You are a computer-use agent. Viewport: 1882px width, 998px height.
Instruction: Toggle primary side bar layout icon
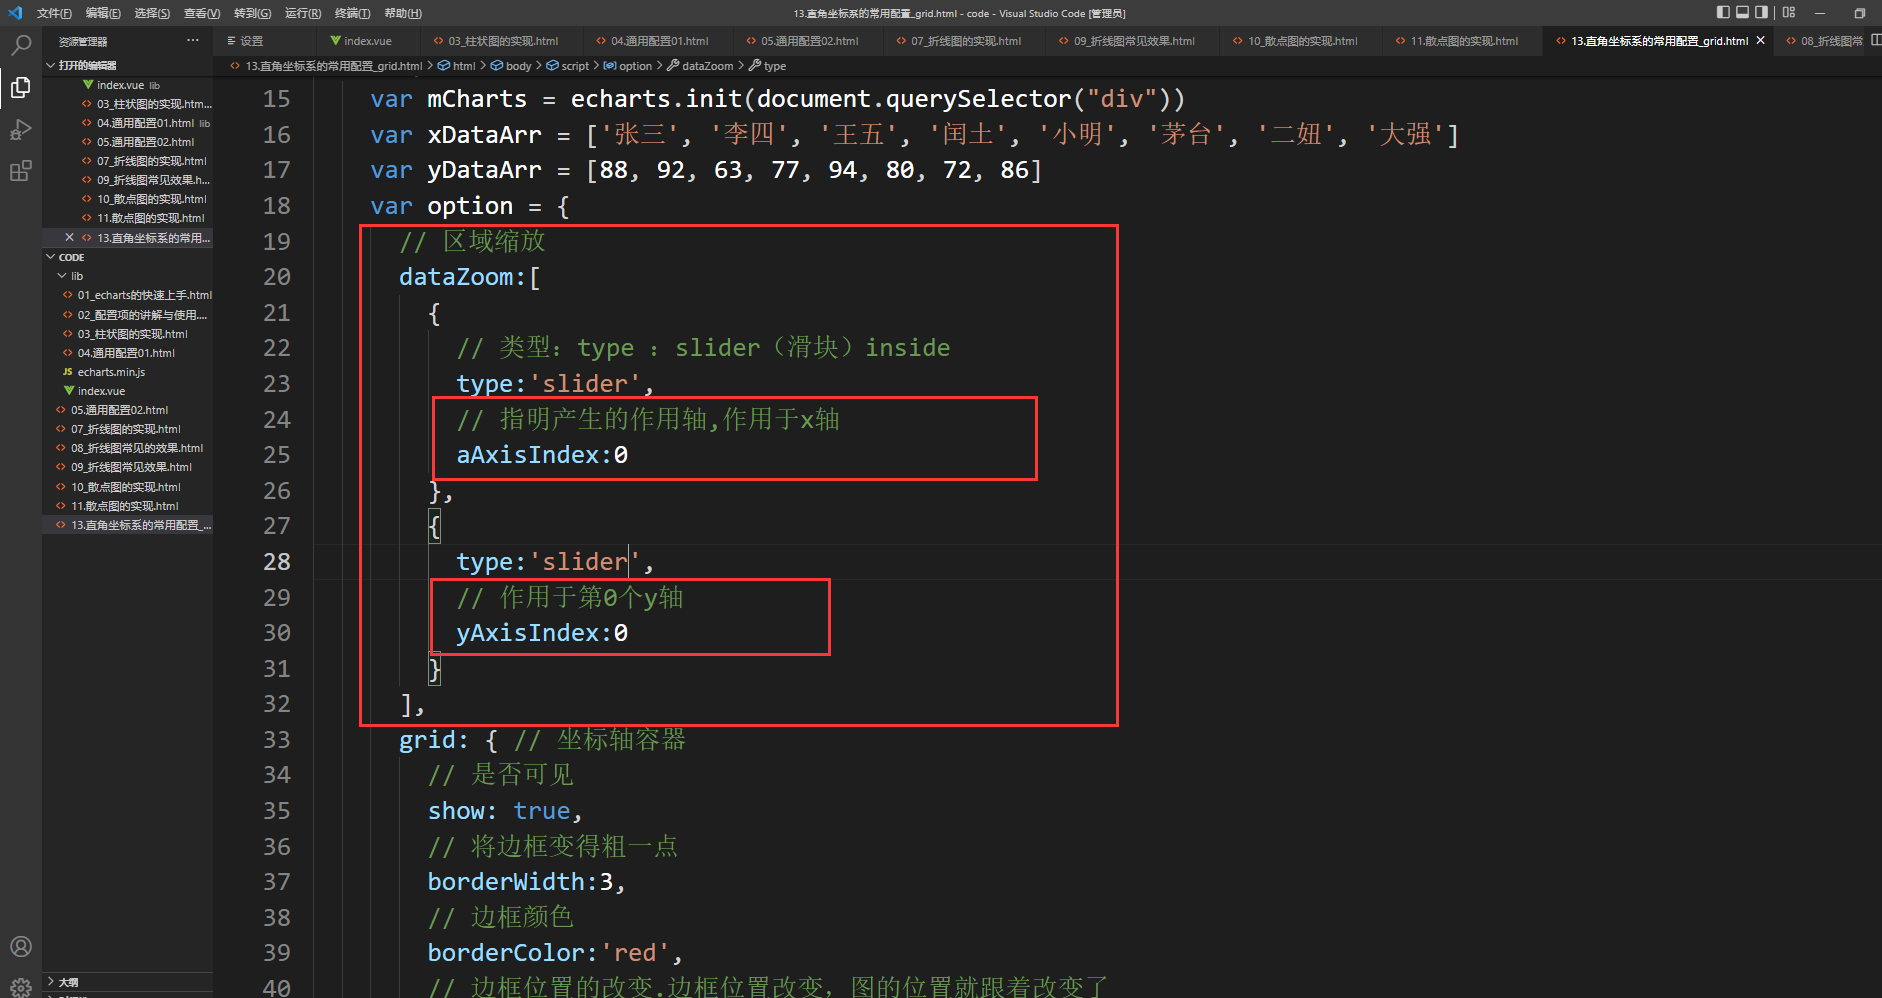pyautogui.click(x=1723, y=13)
